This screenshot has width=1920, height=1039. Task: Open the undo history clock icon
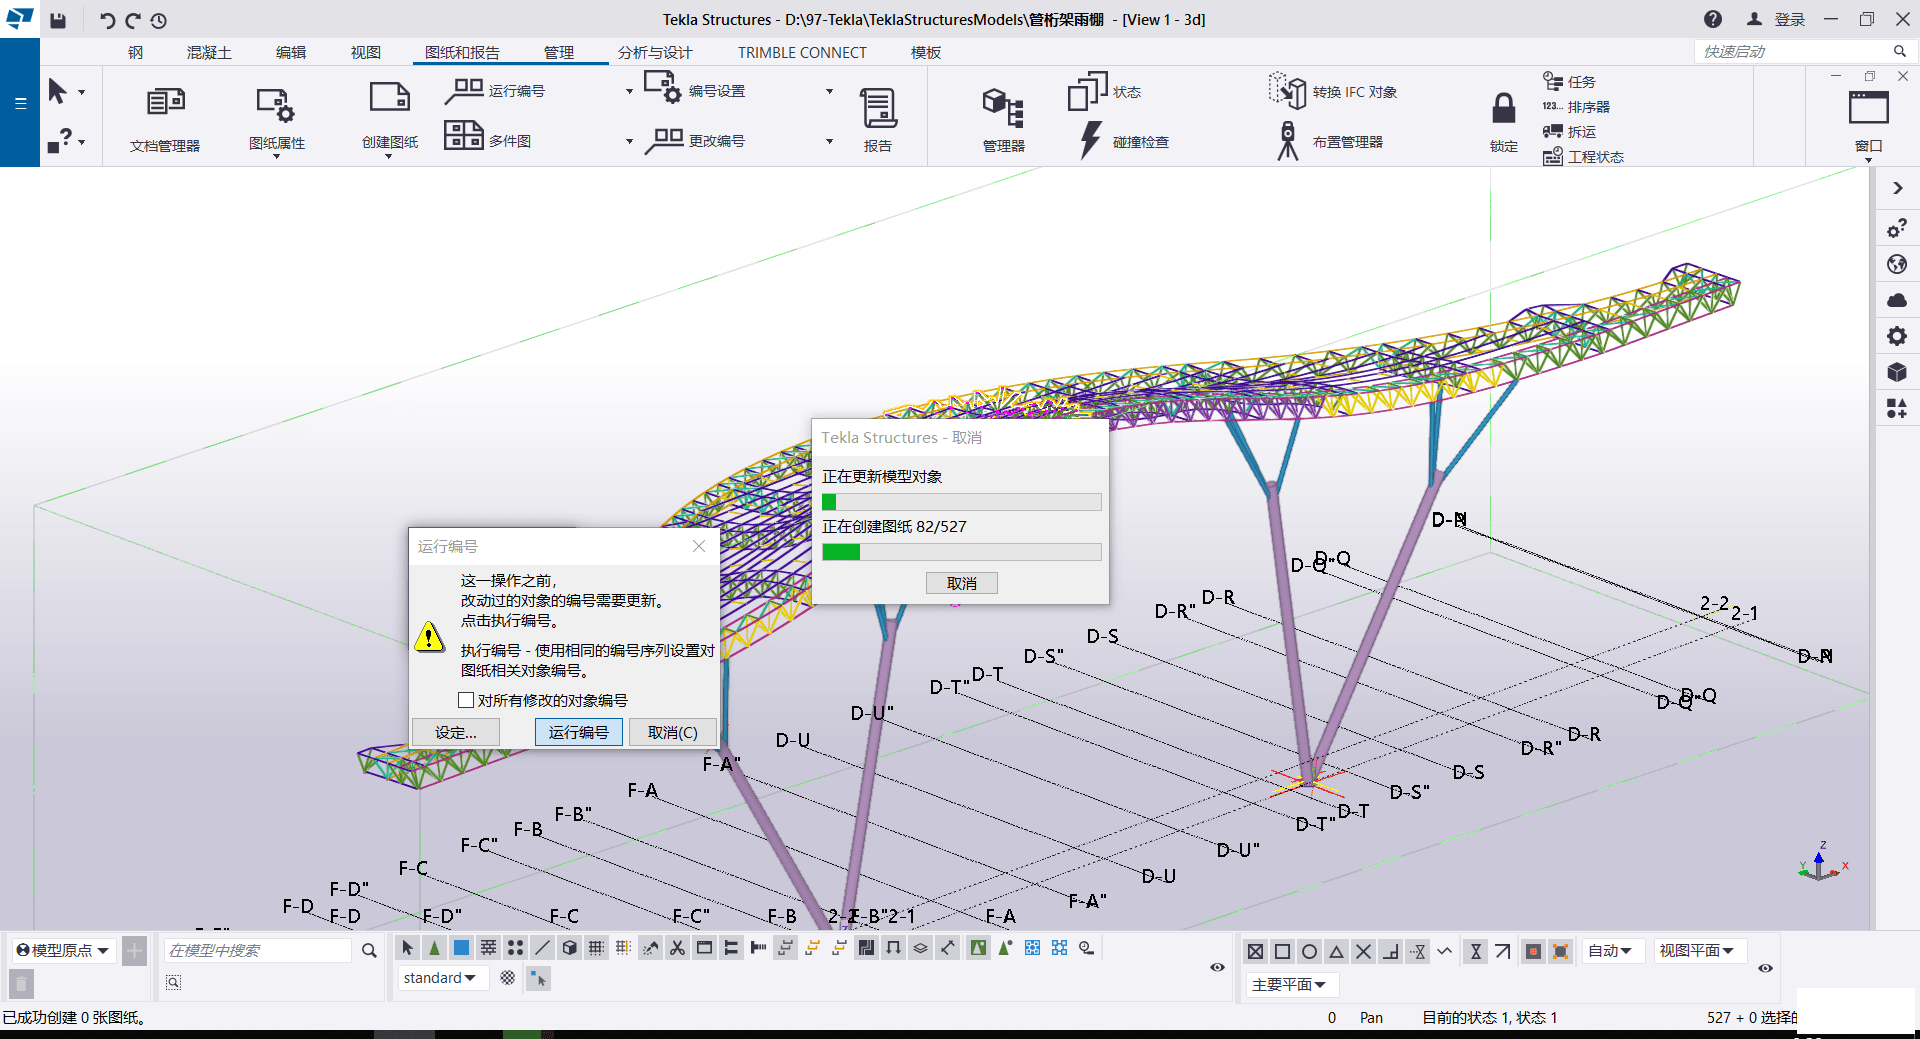coord(159,20)
